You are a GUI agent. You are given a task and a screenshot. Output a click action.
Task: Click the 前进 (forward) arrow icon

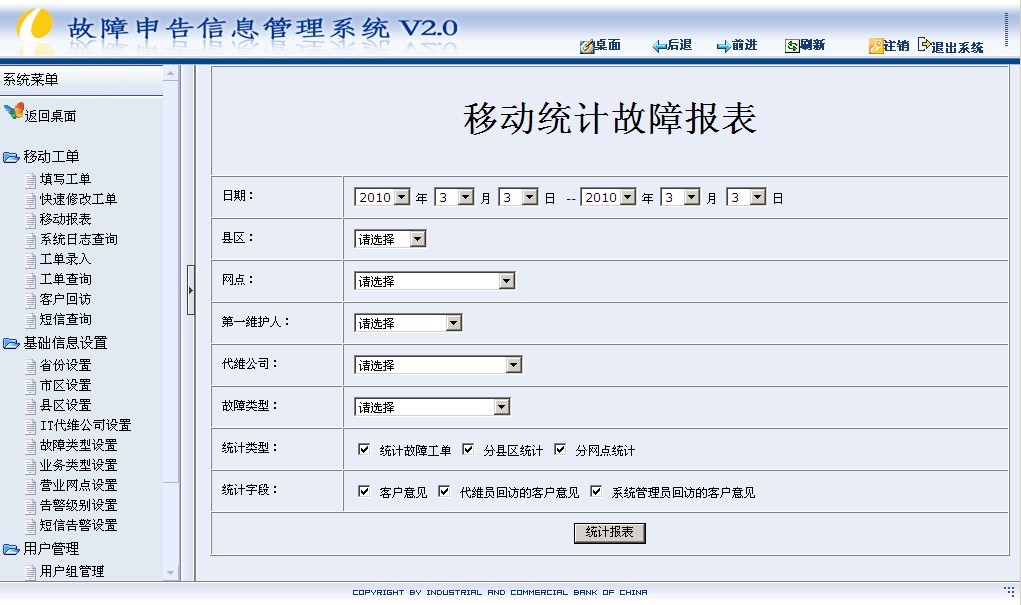723,46
